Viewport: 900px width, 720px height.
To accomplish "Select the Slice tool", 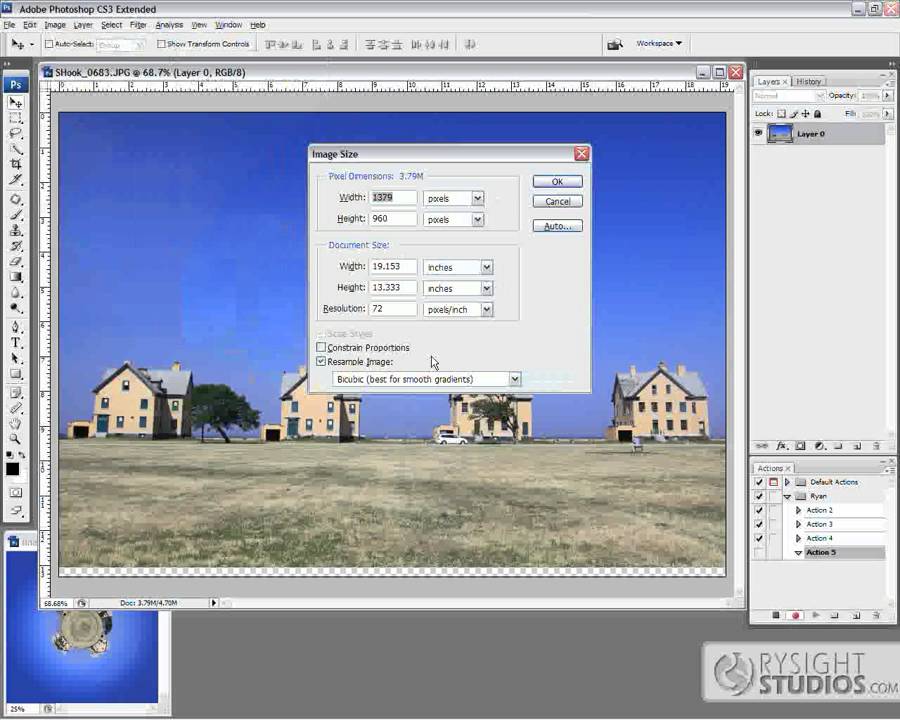I will coord(15,180).
